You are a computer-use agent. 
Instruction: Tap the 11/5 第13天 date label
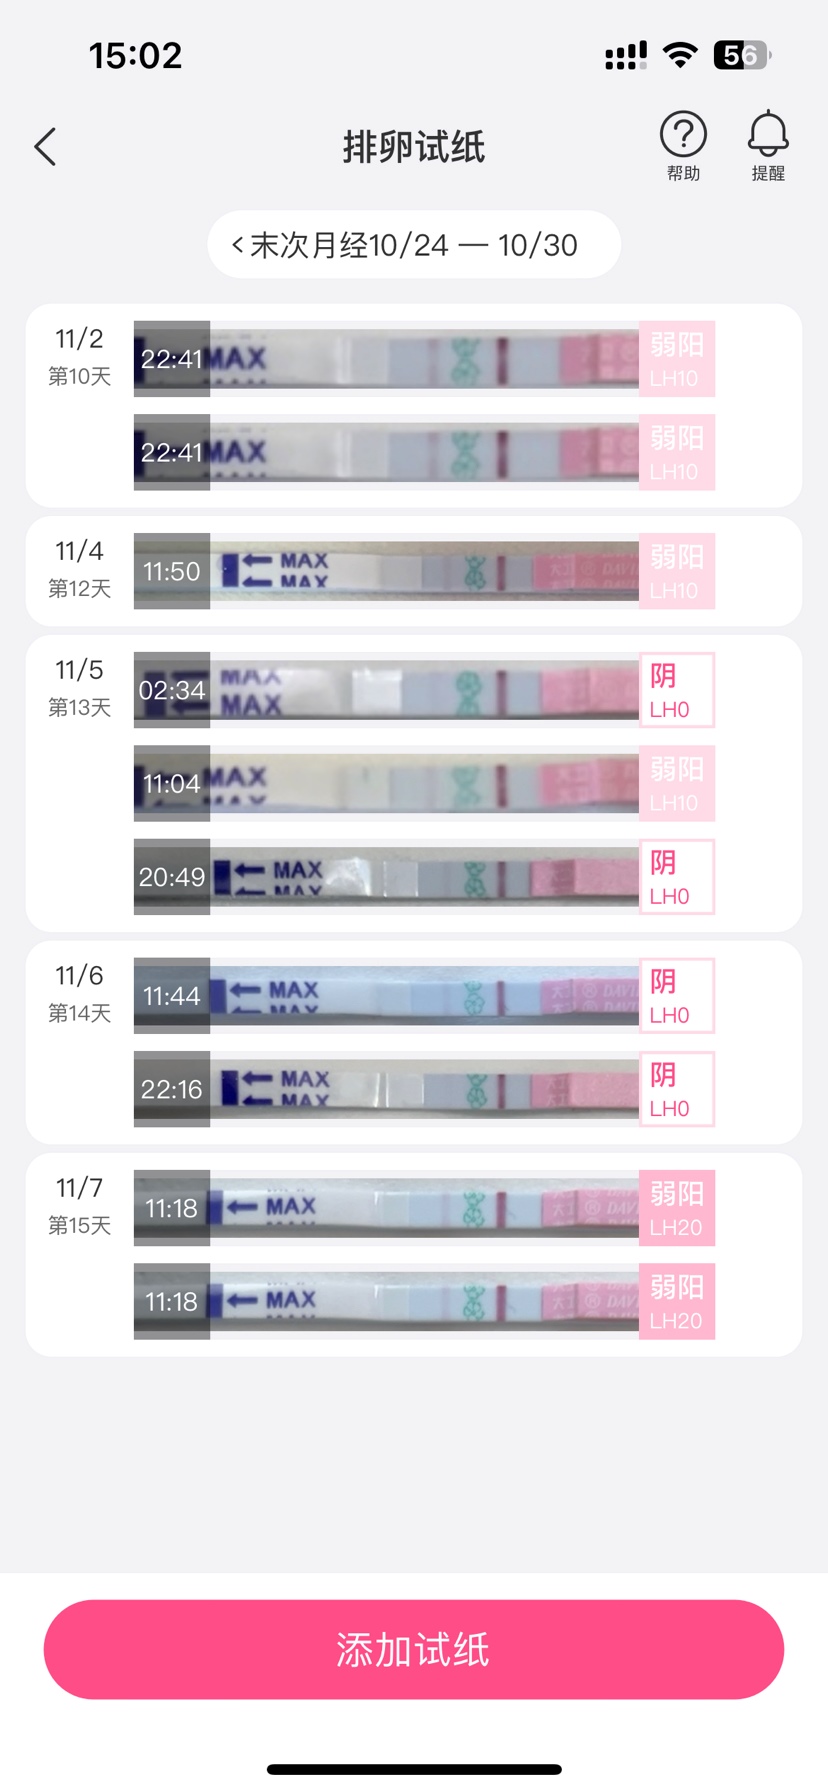(79, 687)
